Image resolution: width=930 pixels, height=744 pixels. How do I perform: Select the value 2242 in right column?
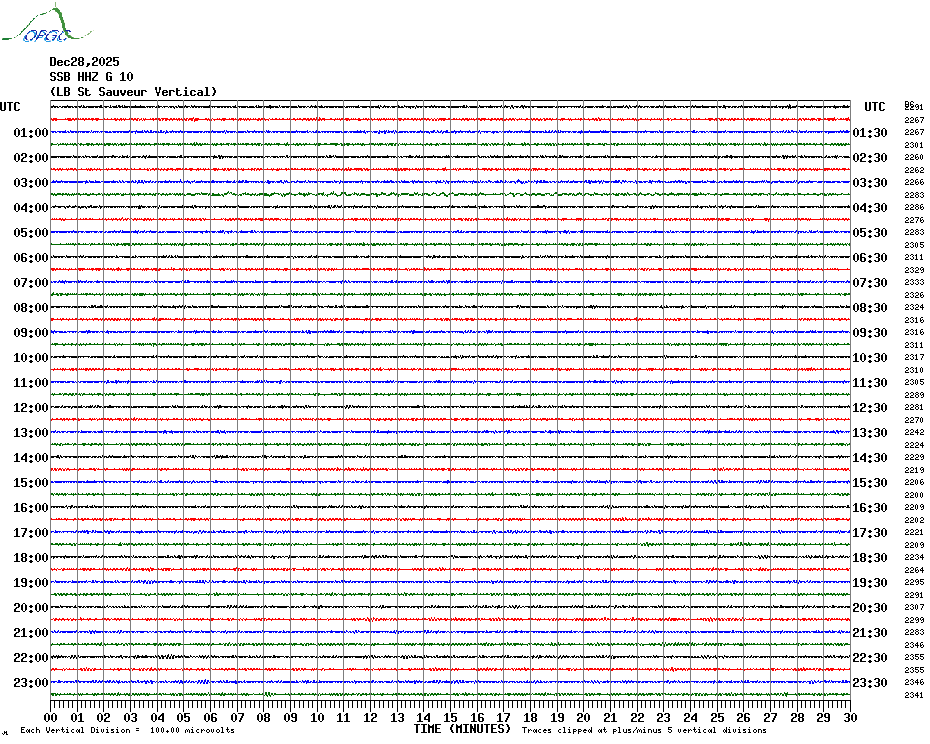914,433
